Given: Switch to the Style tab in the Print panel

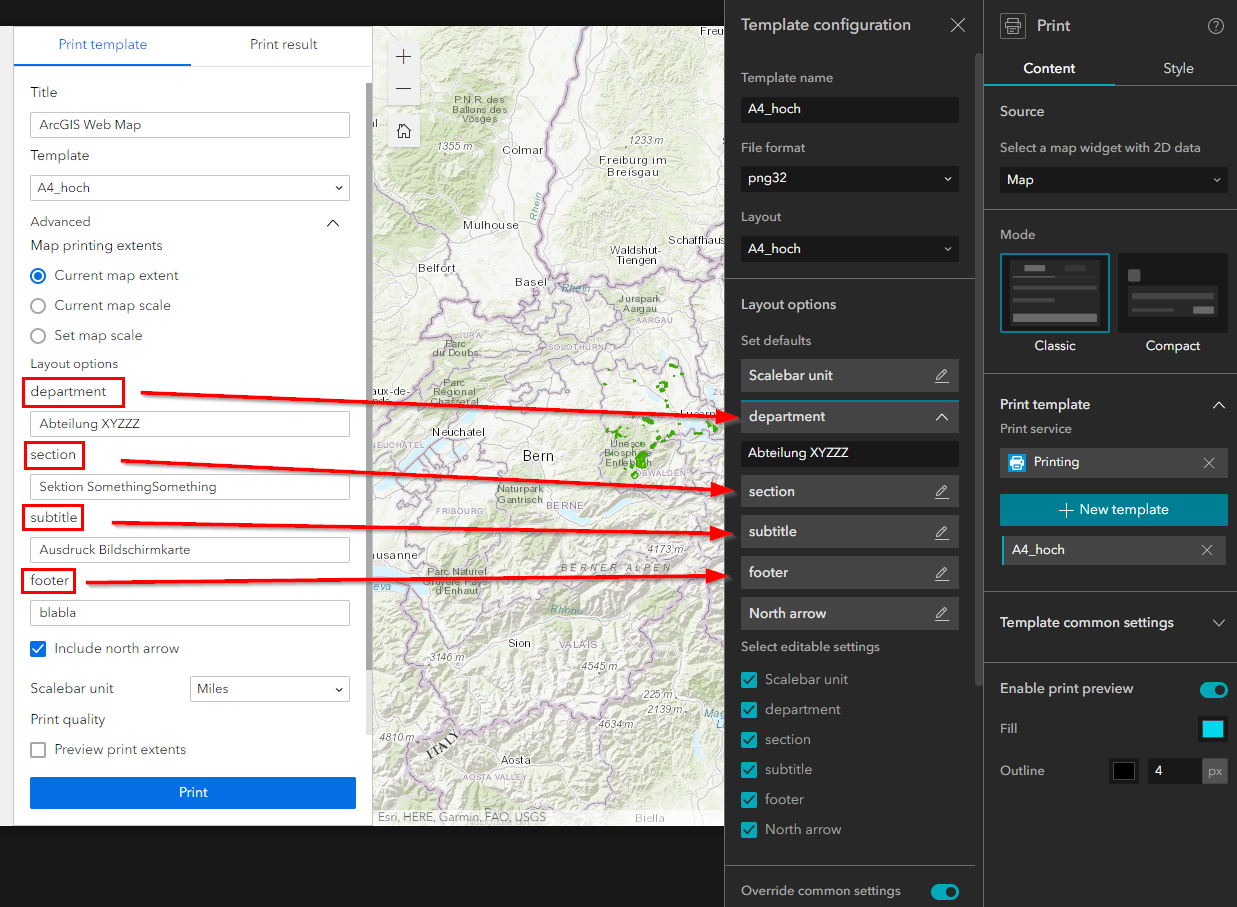Looking at the screenshot, I should [x=1178, y=68].
